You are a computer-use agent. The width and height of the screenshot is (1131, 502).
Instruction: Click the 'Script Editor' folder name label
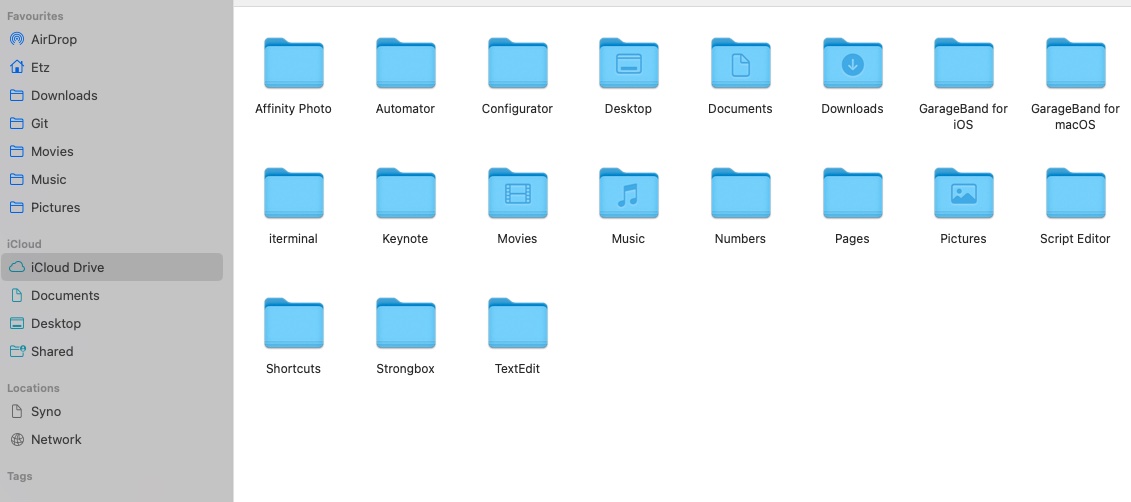[1075, 239]
